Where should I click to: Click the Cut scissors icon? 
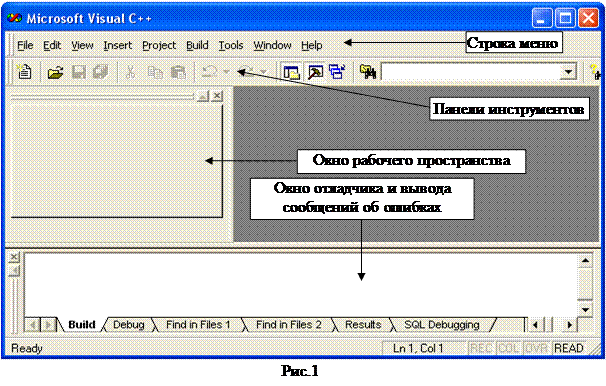coord(131,72)
